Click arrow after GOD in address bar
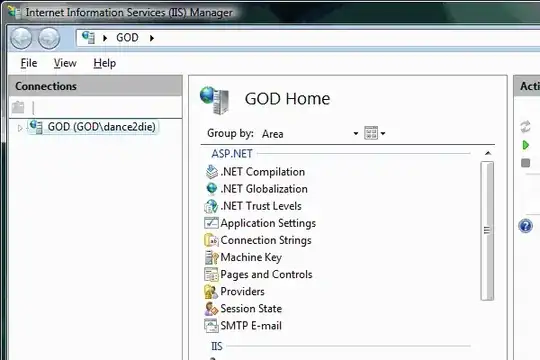540x360 pixels. (x=152, y=38)
